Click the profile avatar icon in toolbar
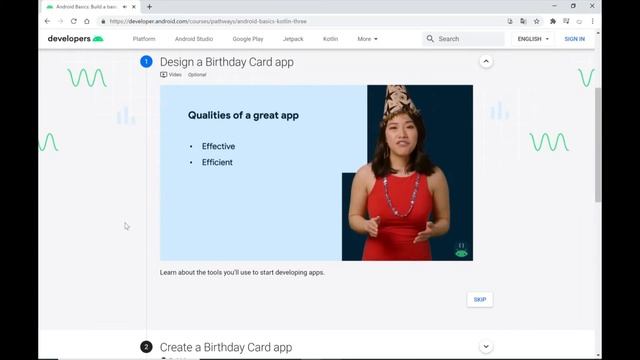Viewport: 640px width, 360px height. point(579,21)
